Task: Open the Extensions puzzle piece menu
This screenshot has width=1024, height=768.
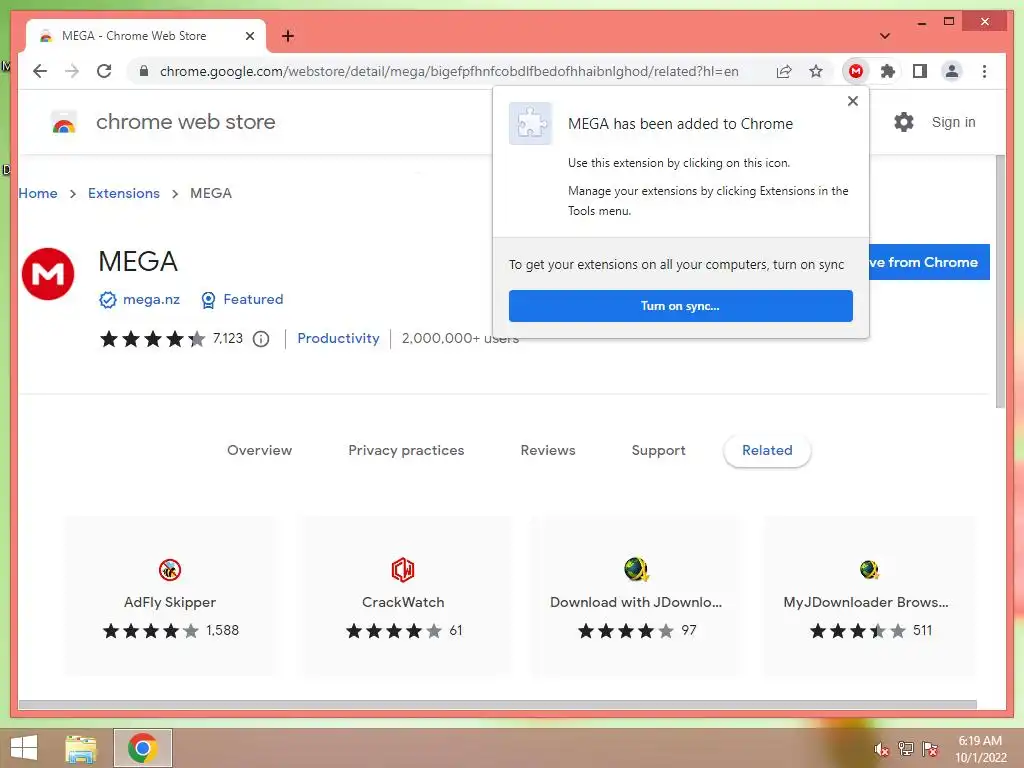Action: click(888, 71)
